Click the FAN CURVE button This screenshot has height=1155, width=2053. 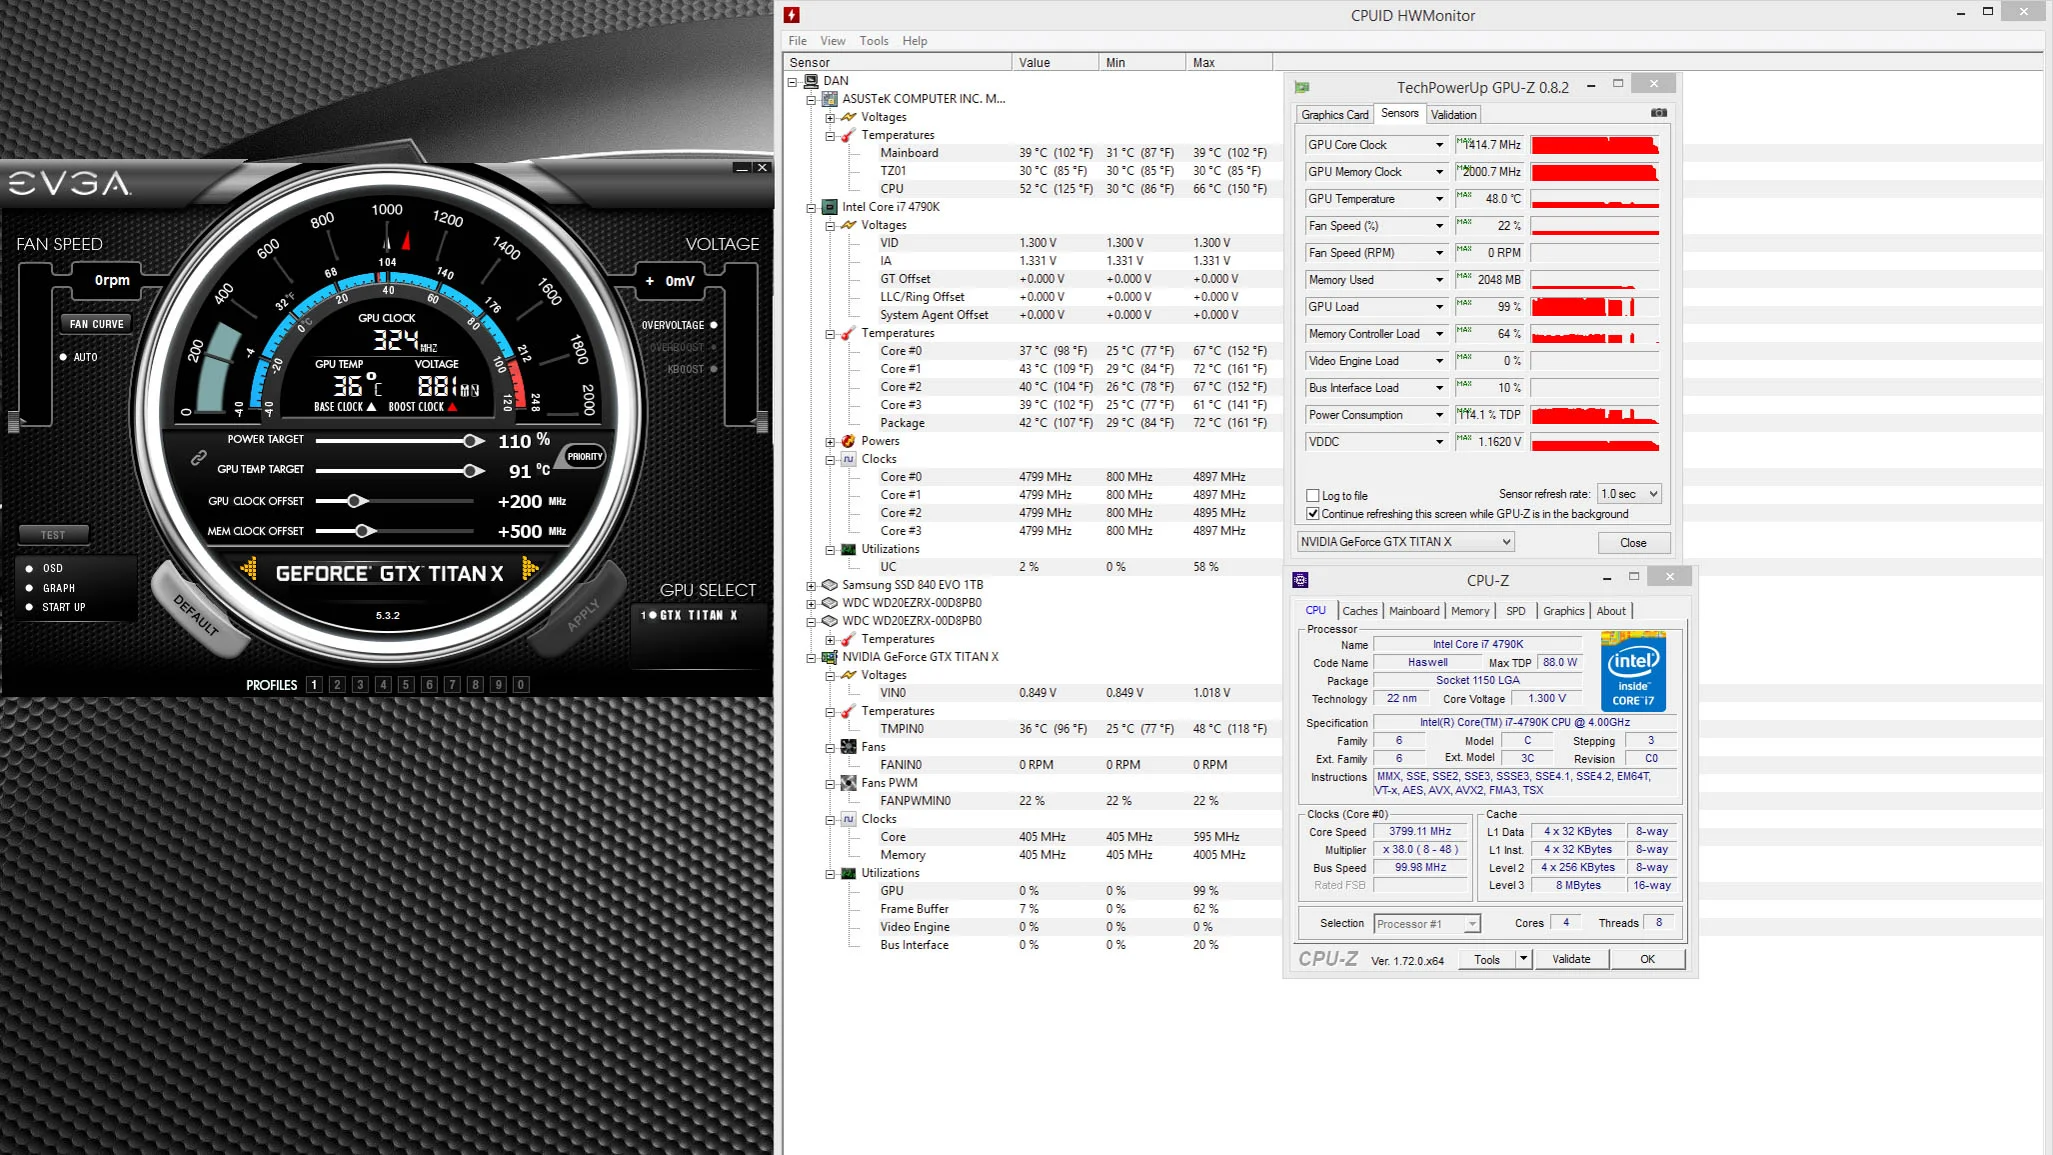(96, 324)
